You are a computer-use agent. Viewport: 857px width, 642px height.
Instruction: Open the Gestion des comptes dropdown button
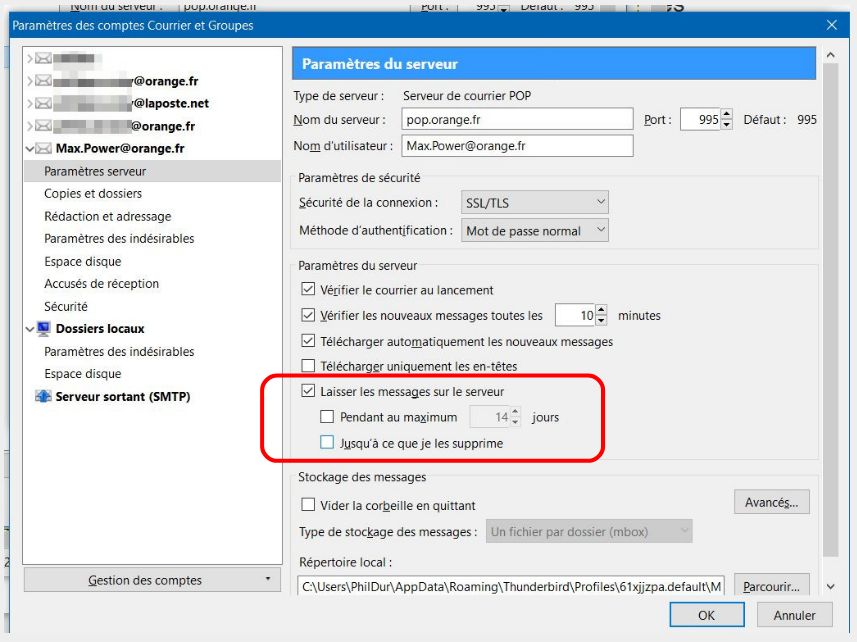click(x=152, y=580)
